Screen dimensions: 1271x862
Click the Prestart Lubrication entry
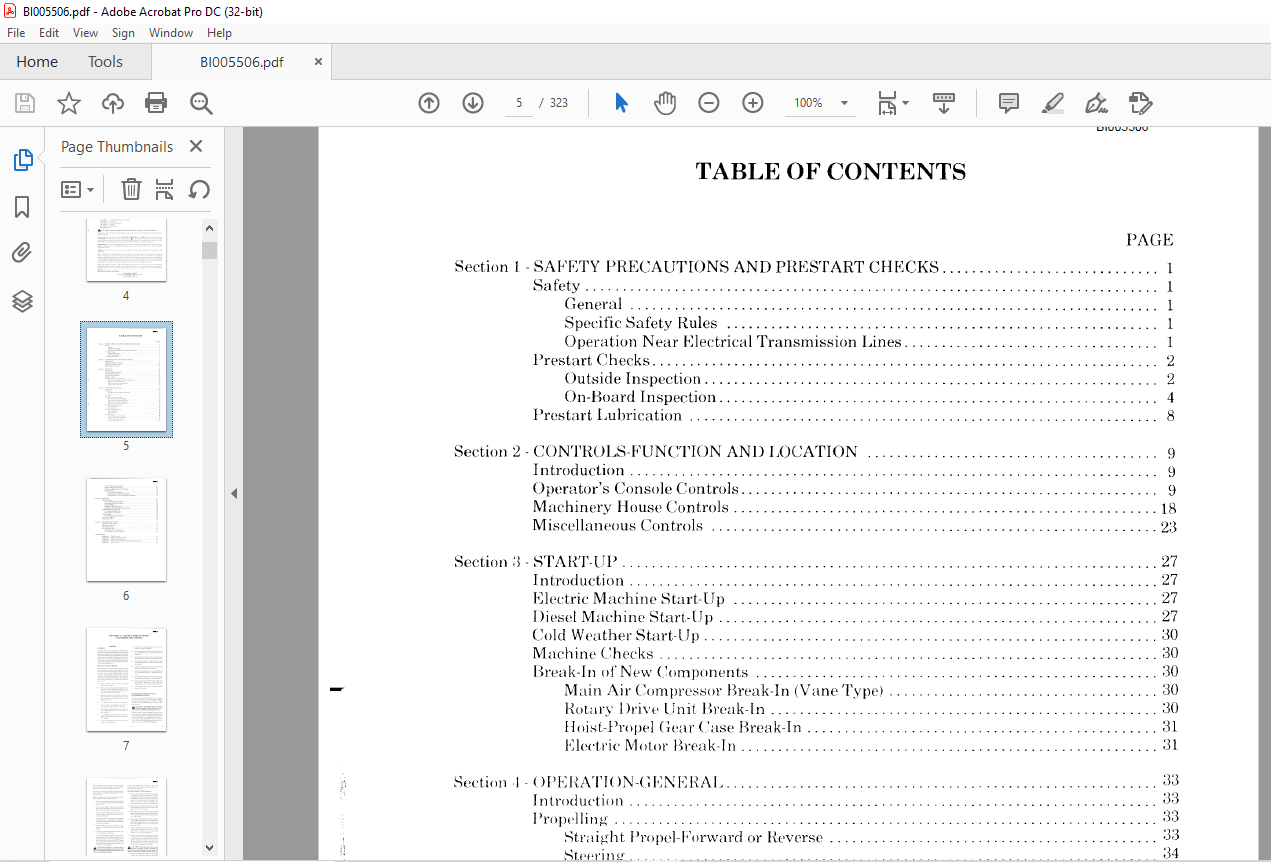click(x=607, y=416)
